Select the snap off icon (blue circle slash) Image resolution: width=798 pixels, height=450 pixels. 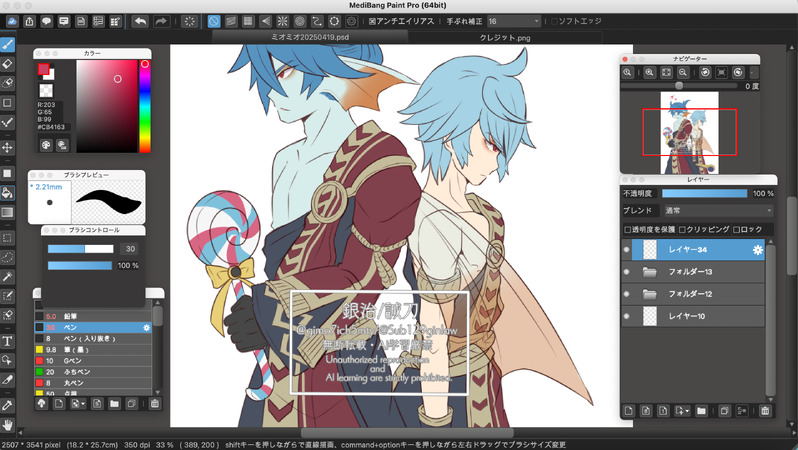coord(214,21)
